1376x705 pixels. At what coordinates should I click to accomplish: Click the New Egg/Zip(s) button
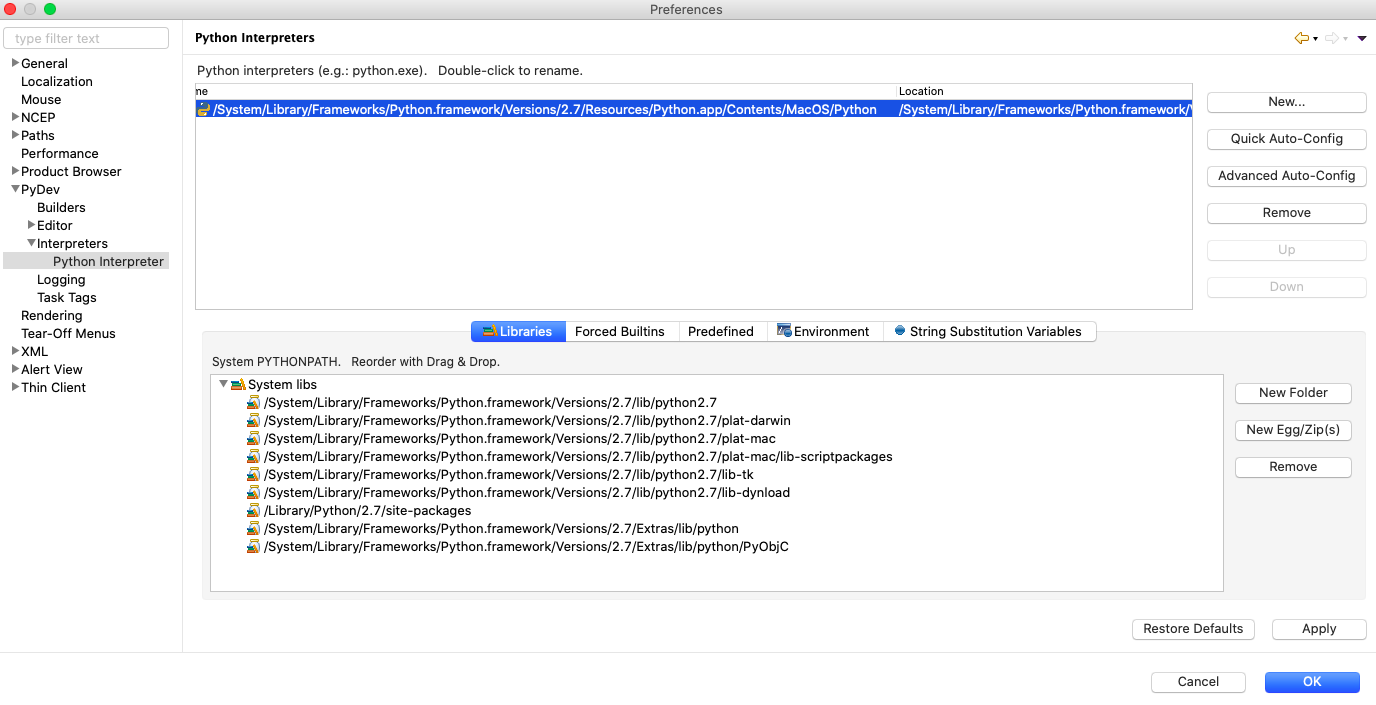(x=1293, y=430)
